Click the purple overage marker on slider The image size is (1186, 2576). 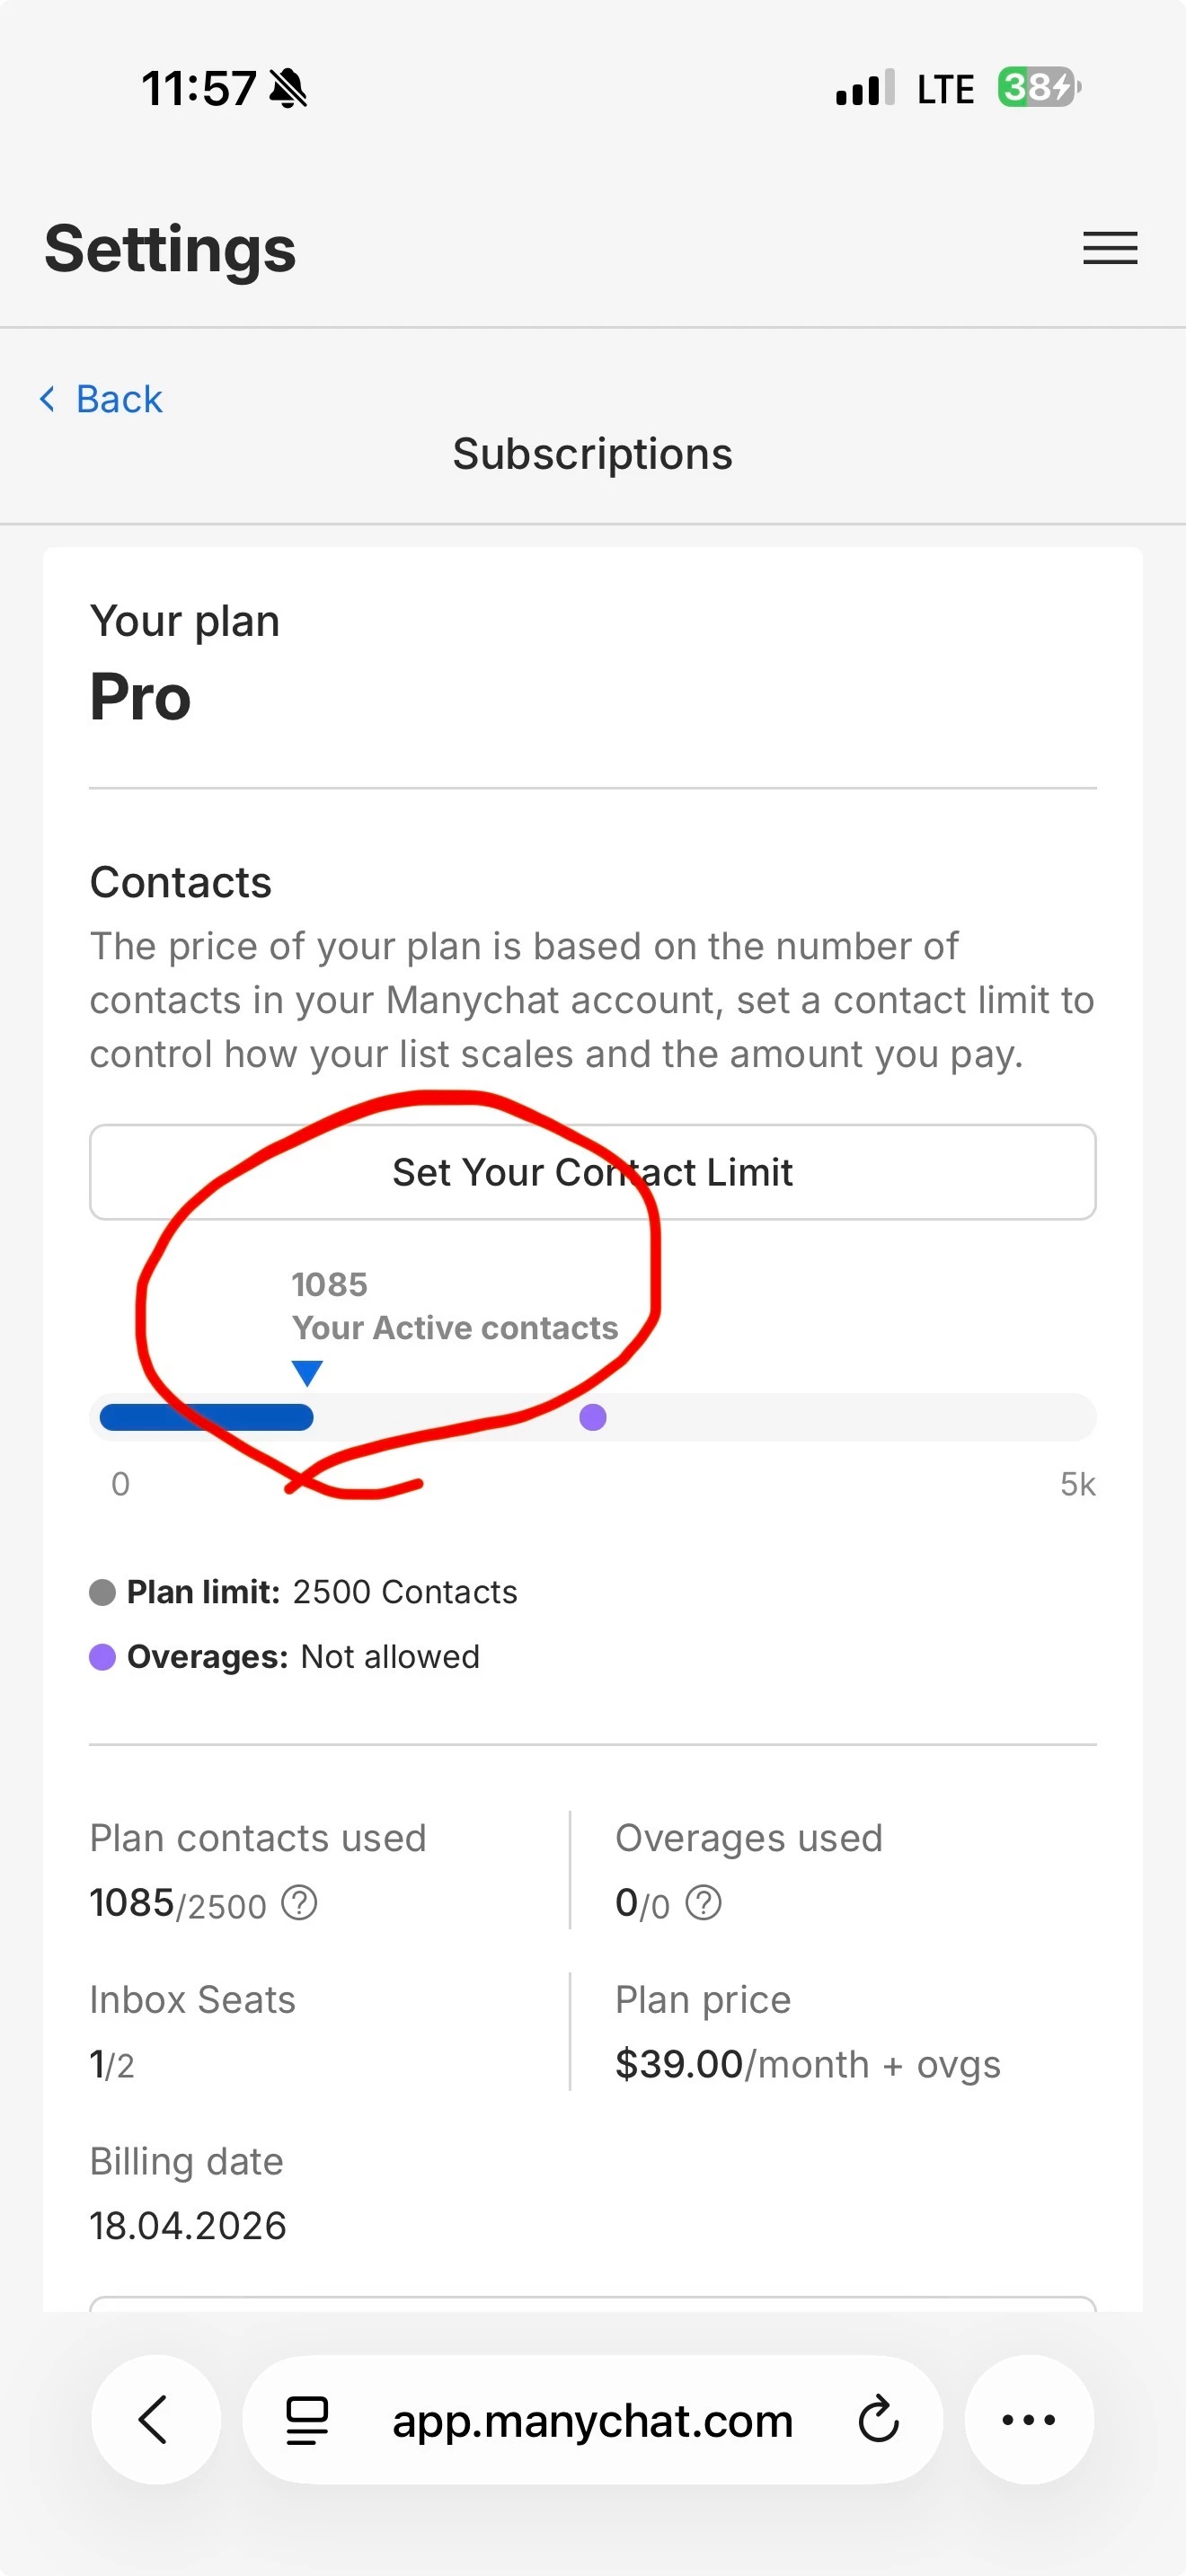pyautogui.click(x=593, y=1417)
